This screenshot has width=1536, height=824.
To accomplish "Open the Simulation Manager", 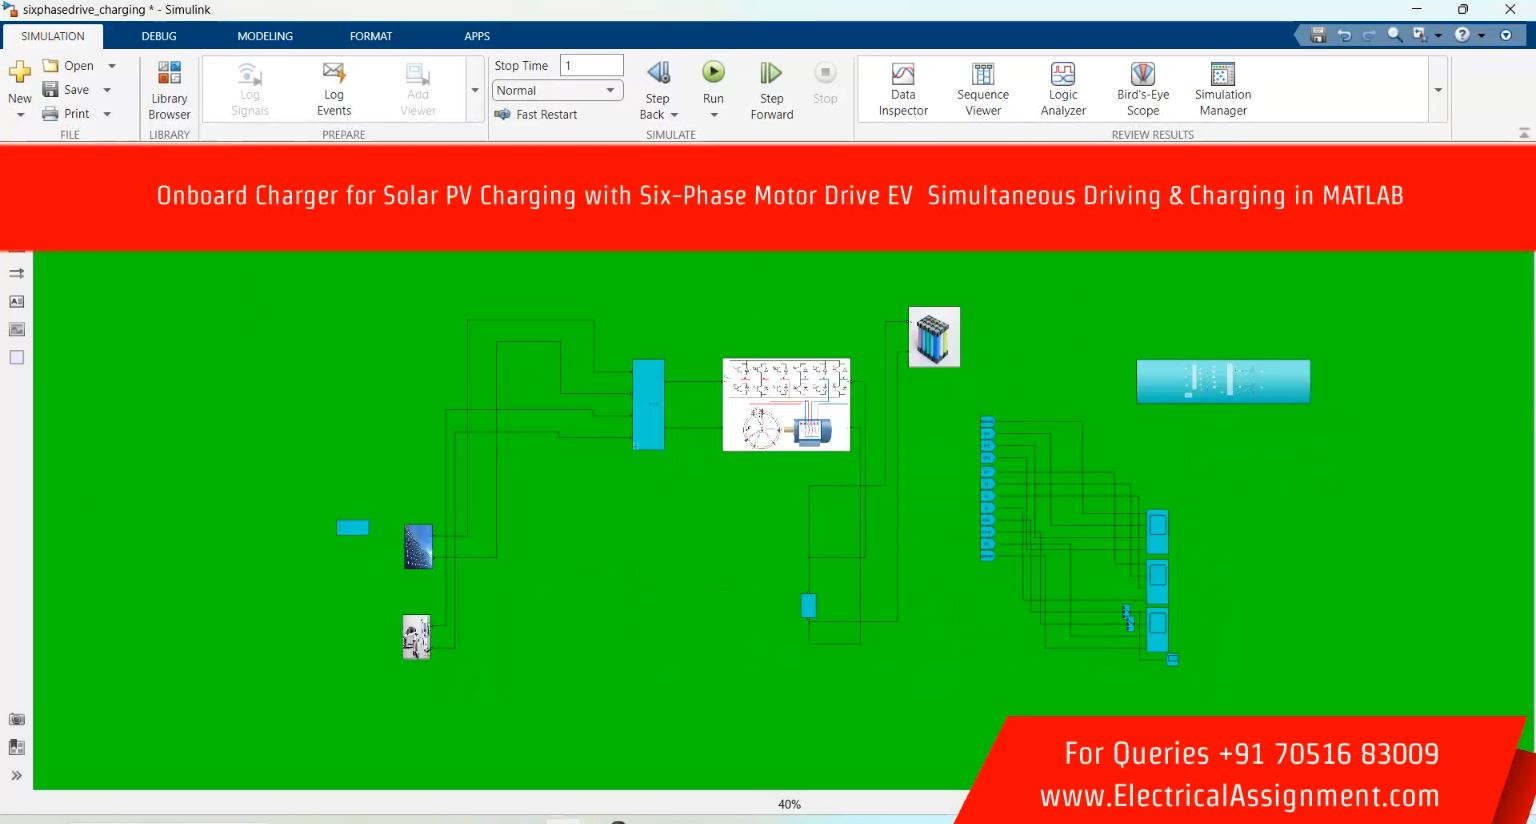I will tap(1222, 89).
